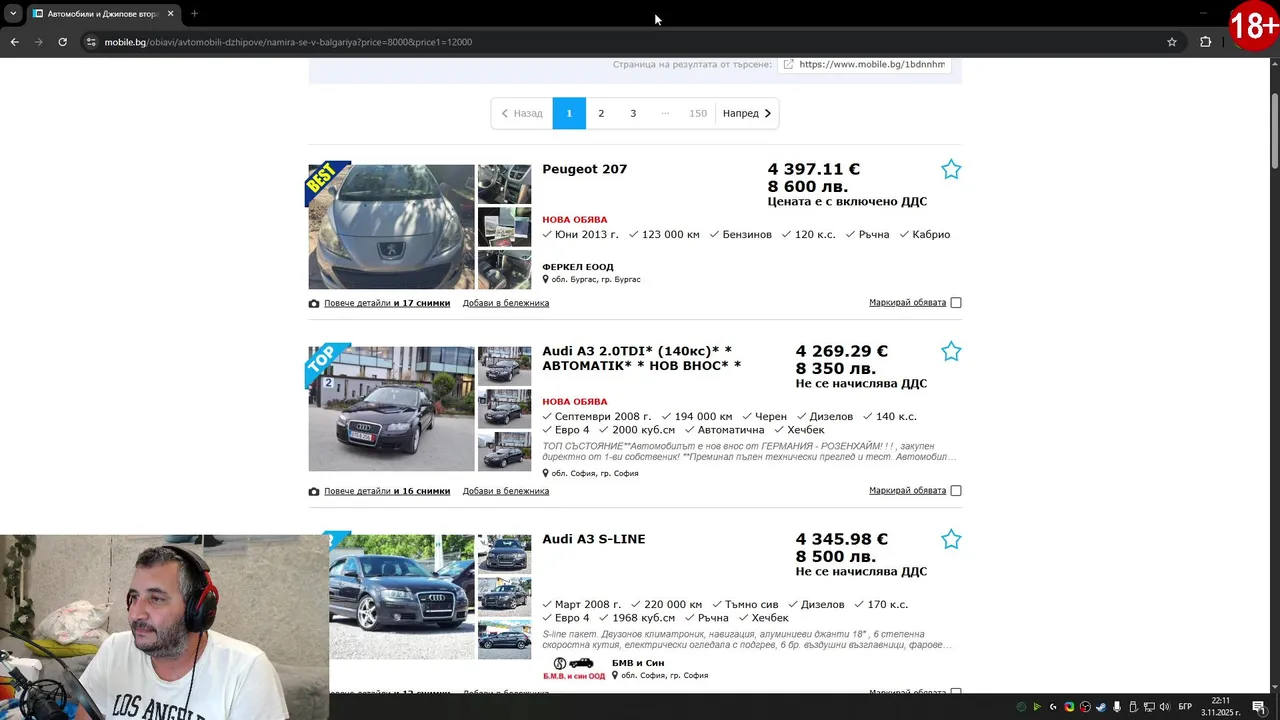Open Audi A3 2.0TDI main photo

[x=392, y=409]
